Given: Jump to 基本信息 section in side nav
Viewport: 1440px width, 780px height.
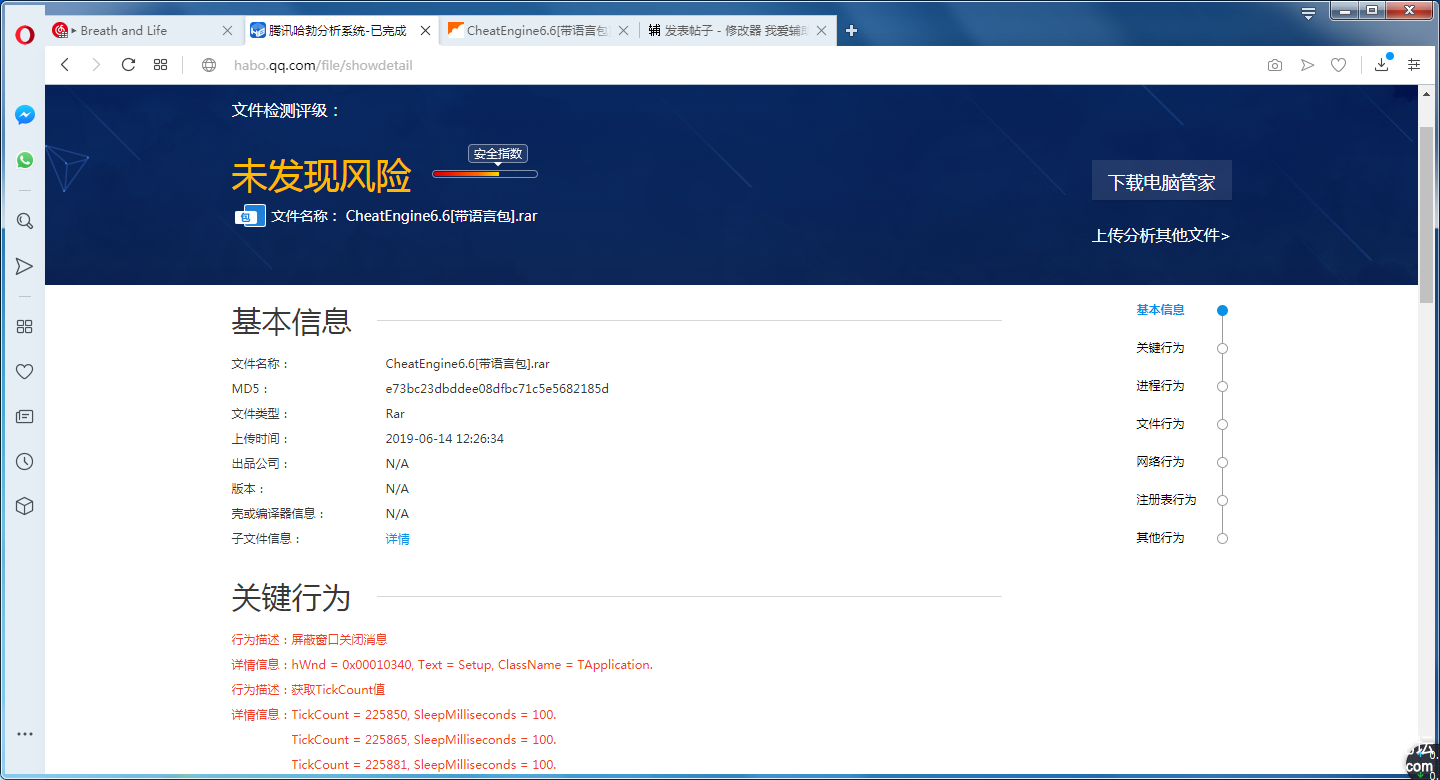Looking at the screenshot, I should click(x=1160, y=310).
